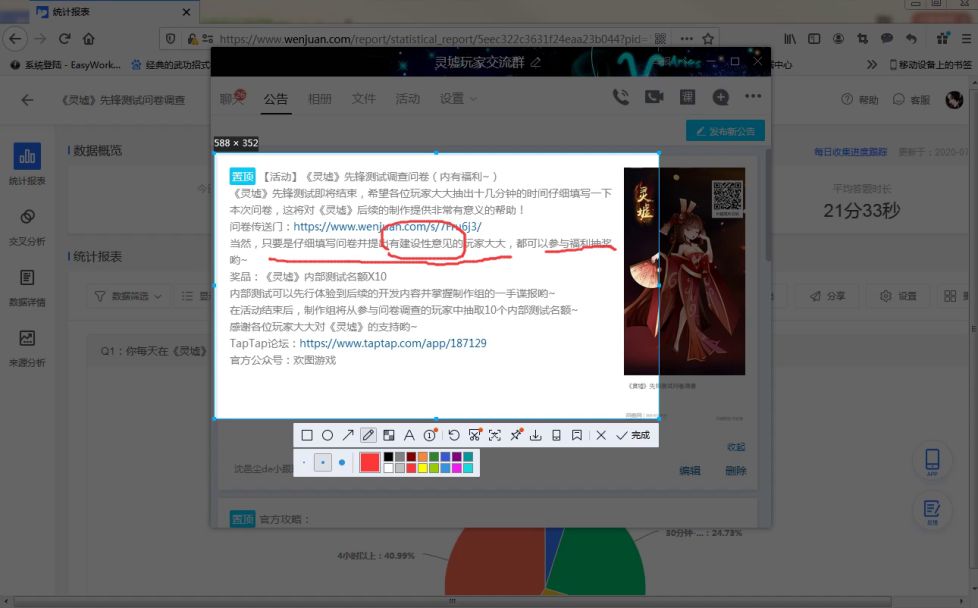Open the 数据筛选 filter dropdown
This screenshot has width=978, height=608.
pyautogui.click(x=129, y=297)
